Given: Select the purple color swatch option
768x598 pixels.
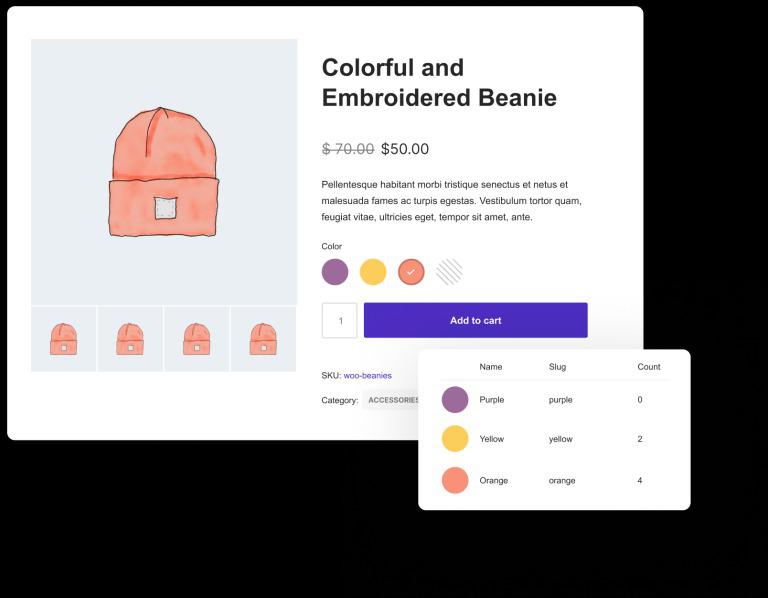Looking at the screenshot, I should [x=335, y=272].
